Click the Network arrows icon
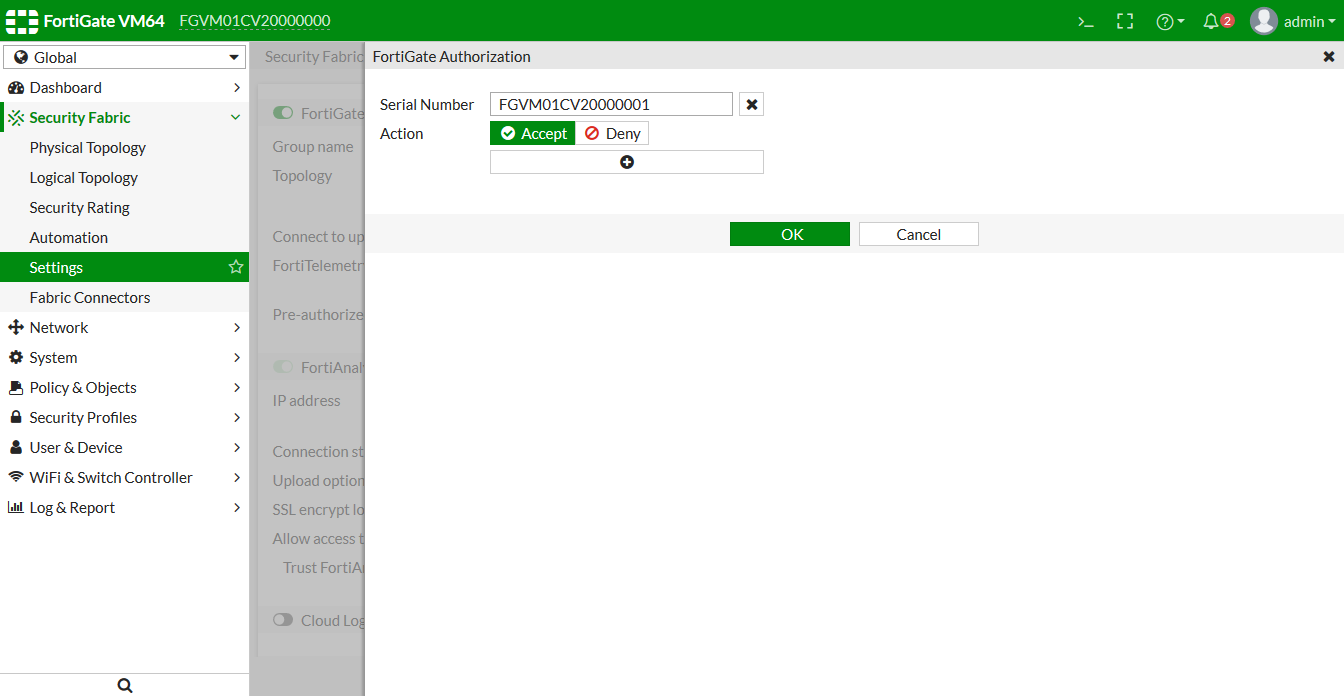 pyautogui.click(x=15, y=327)
